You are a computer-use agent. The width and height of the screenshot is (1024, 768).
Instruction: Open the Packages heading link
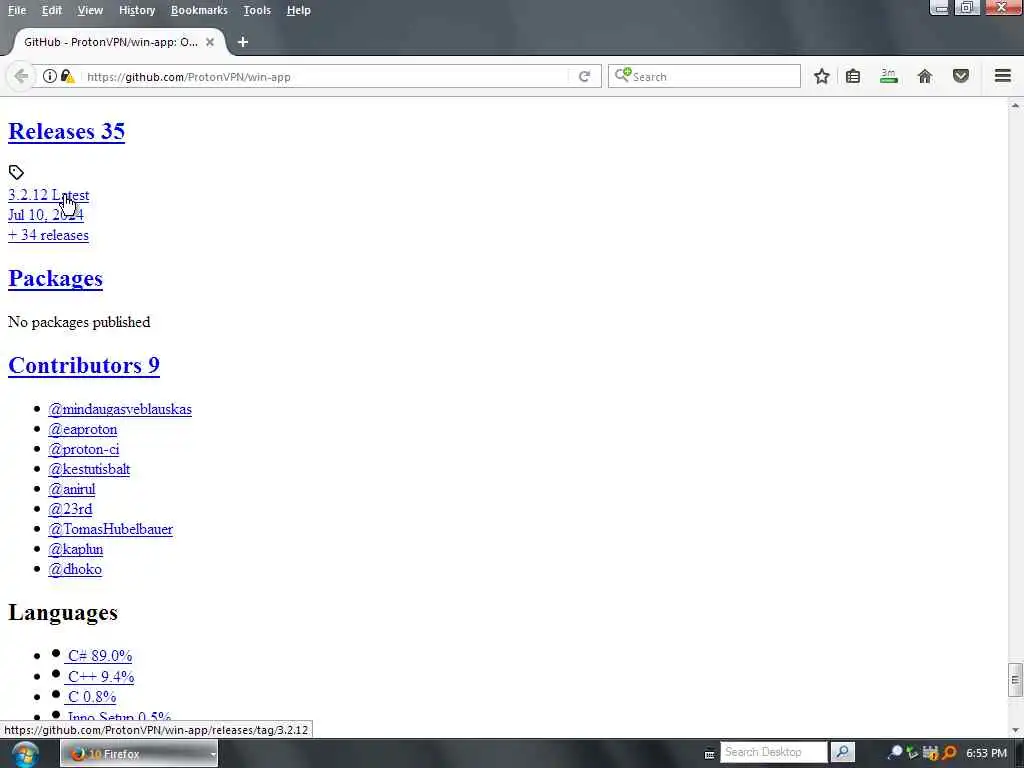tap(56, 278)
